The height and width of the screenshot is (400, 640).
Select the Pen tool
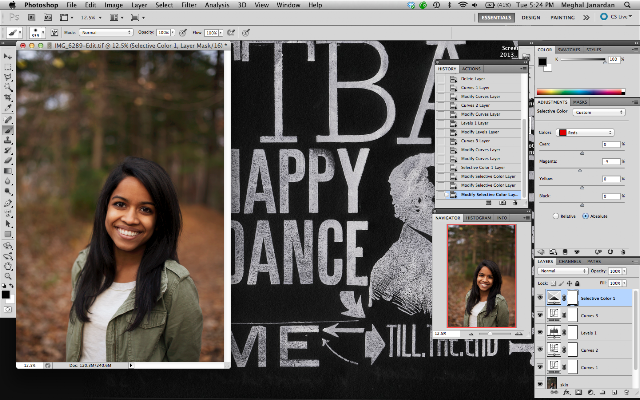click(x=8, y=203)
